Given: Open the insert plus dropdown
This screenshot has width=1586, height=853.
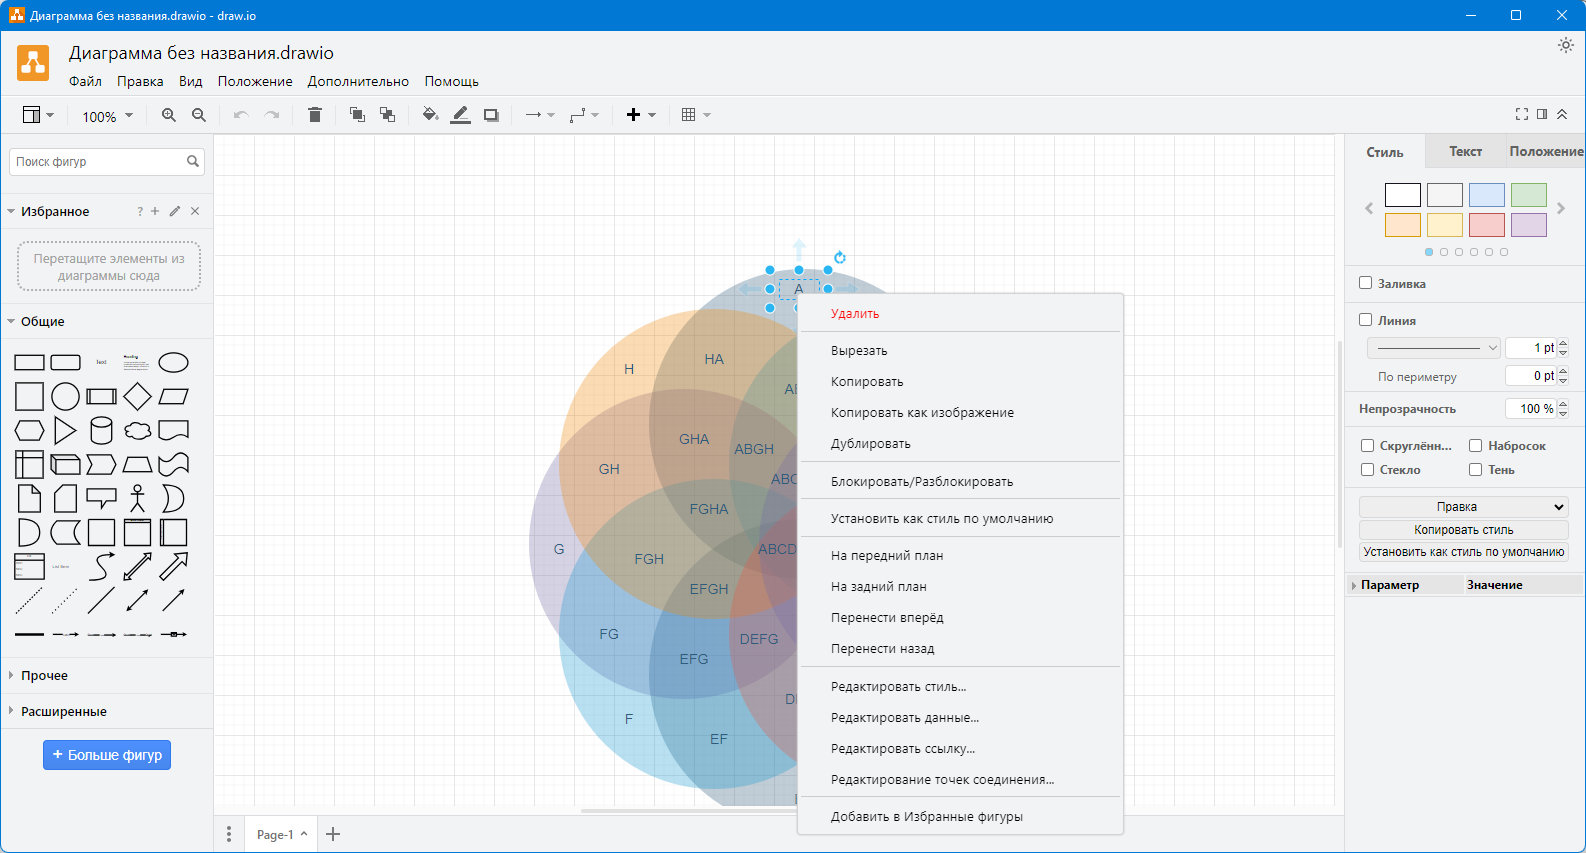Looking at the screenshot, I should coord(641,115).
